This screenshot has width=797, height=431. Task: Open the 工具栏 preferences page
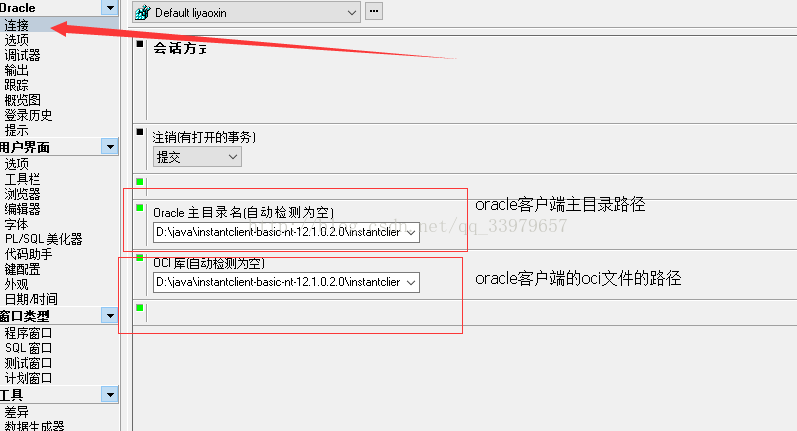pyautogui.click(x=22, y=179)
